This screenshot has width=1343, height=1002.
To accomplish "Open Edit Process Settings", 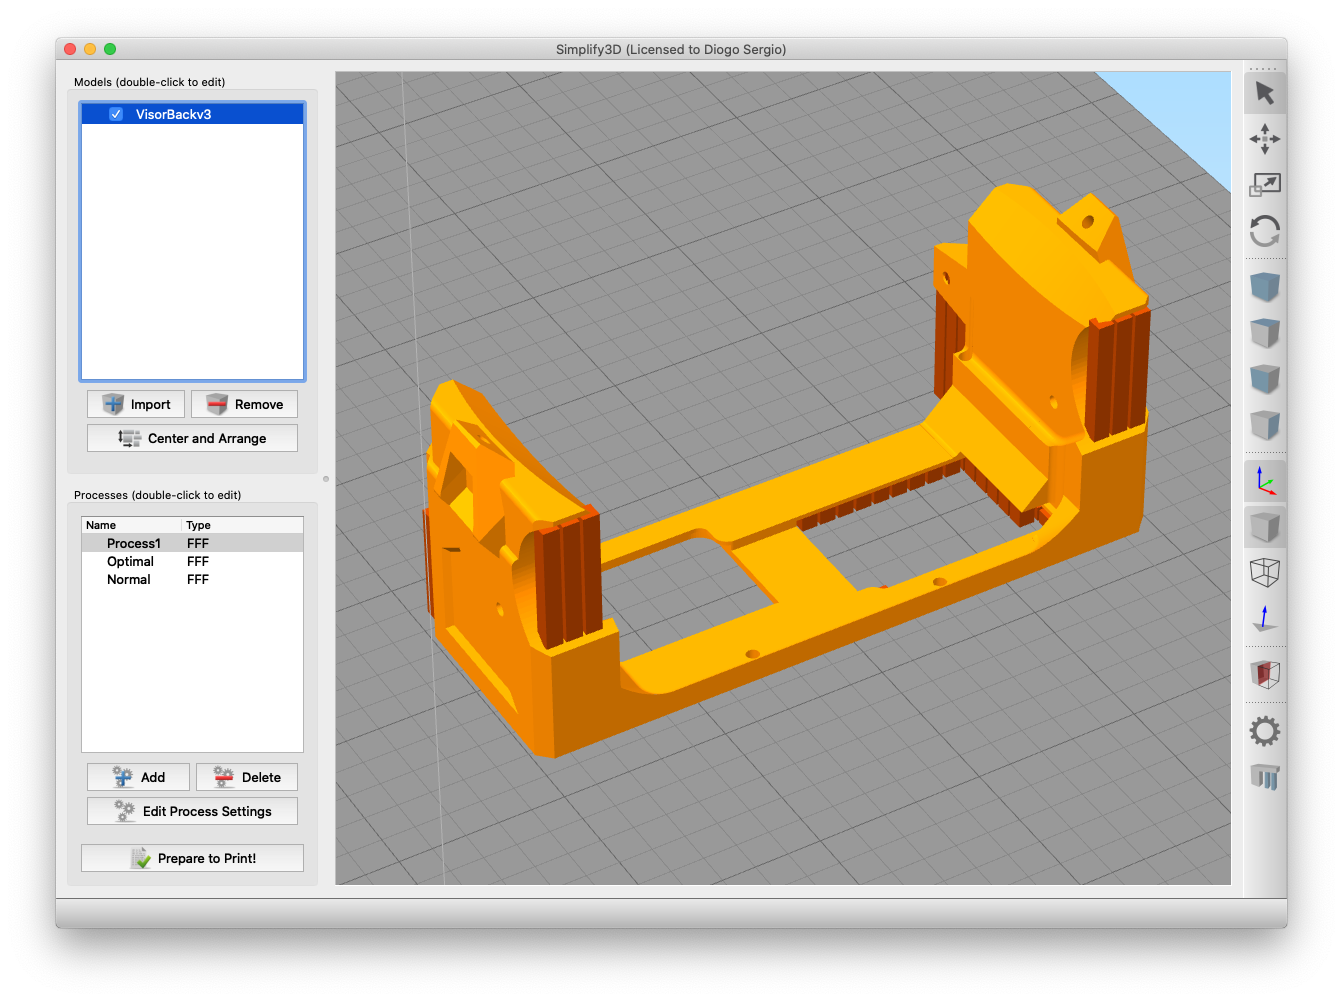I will [x=192, y=811].
